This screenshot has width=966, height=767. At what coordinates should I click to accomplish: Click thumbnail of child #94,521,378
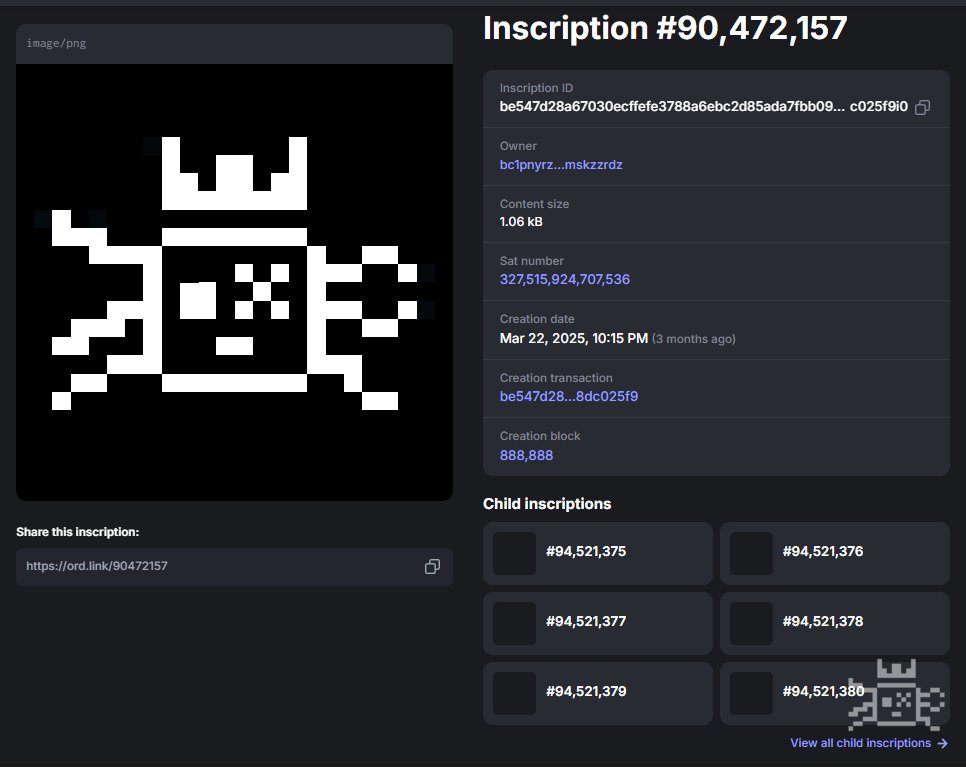[751, 623]
